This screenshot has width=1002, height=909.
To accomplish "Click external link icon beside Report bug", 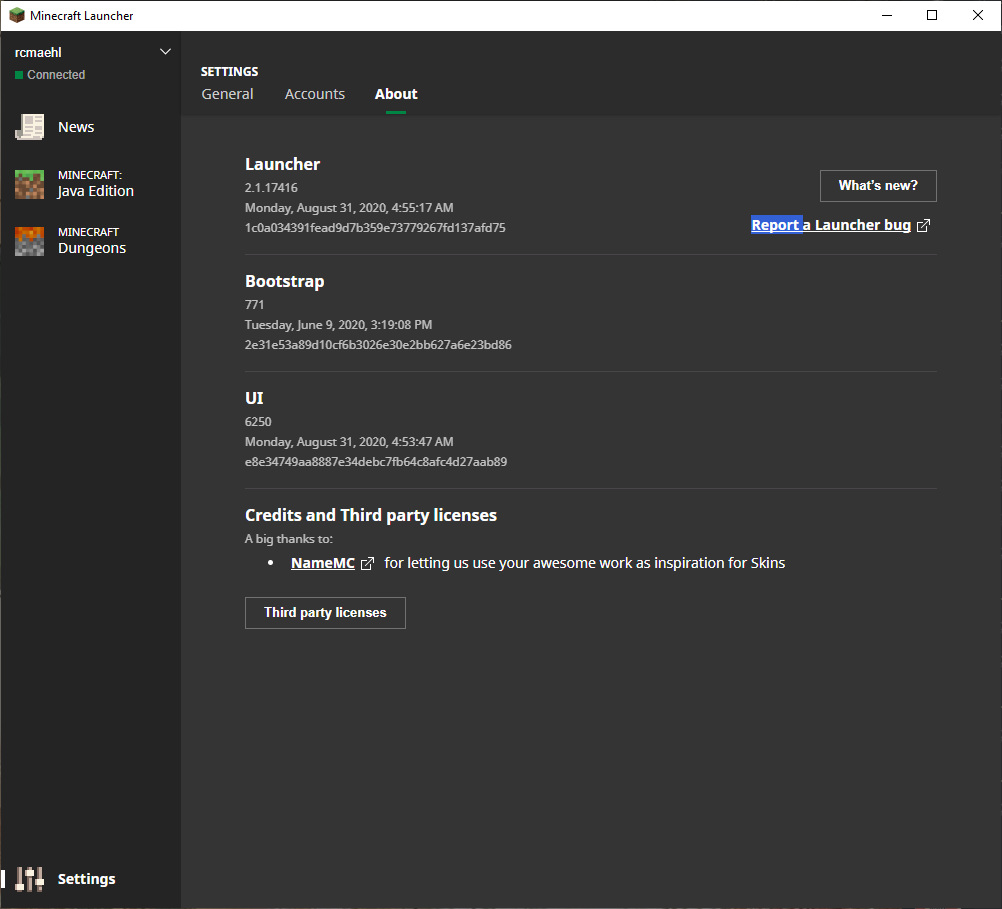I will coord(923,226).
